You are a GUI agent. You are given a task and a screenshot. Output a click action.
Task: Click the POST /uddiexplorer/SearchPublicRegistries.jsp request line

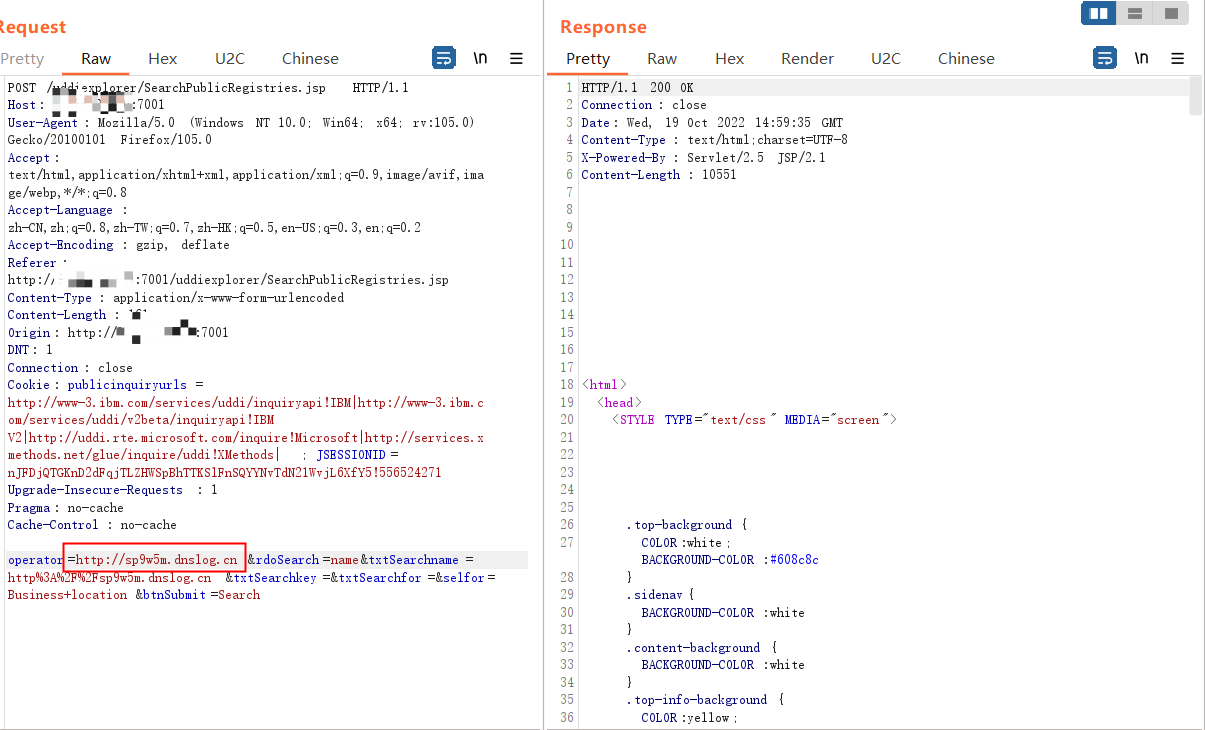point(208,88)
